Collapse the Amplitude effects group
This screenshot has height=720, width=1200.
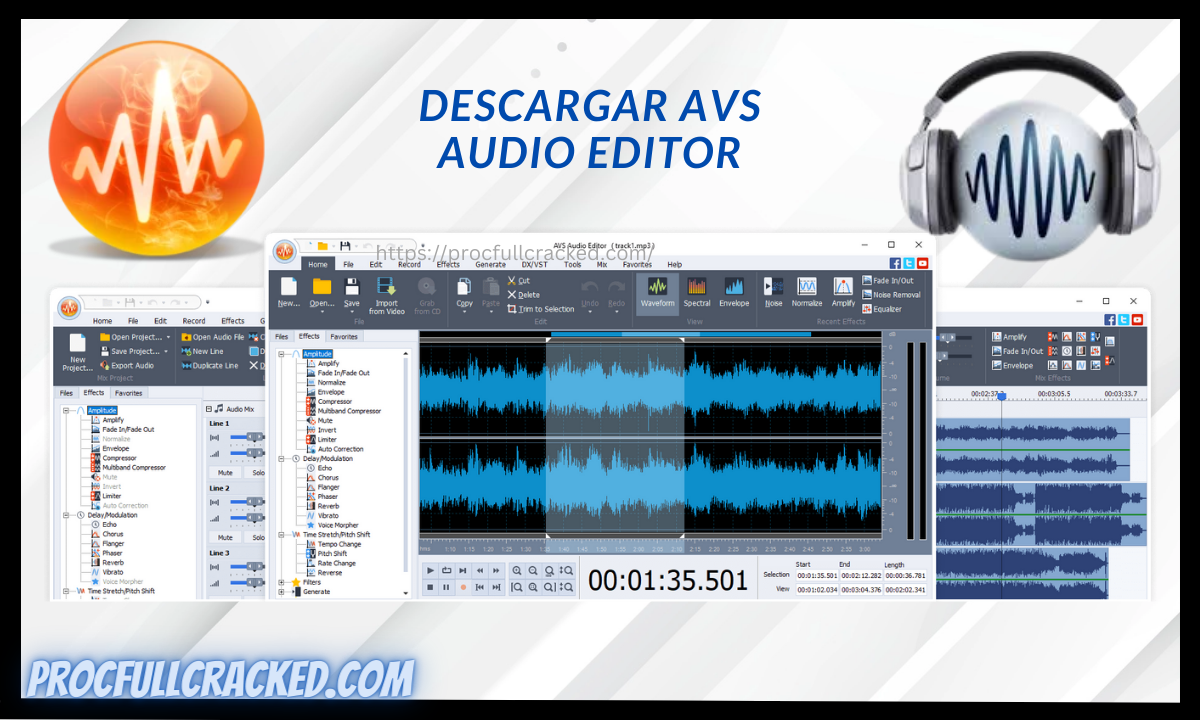click(x=281, y=355)
